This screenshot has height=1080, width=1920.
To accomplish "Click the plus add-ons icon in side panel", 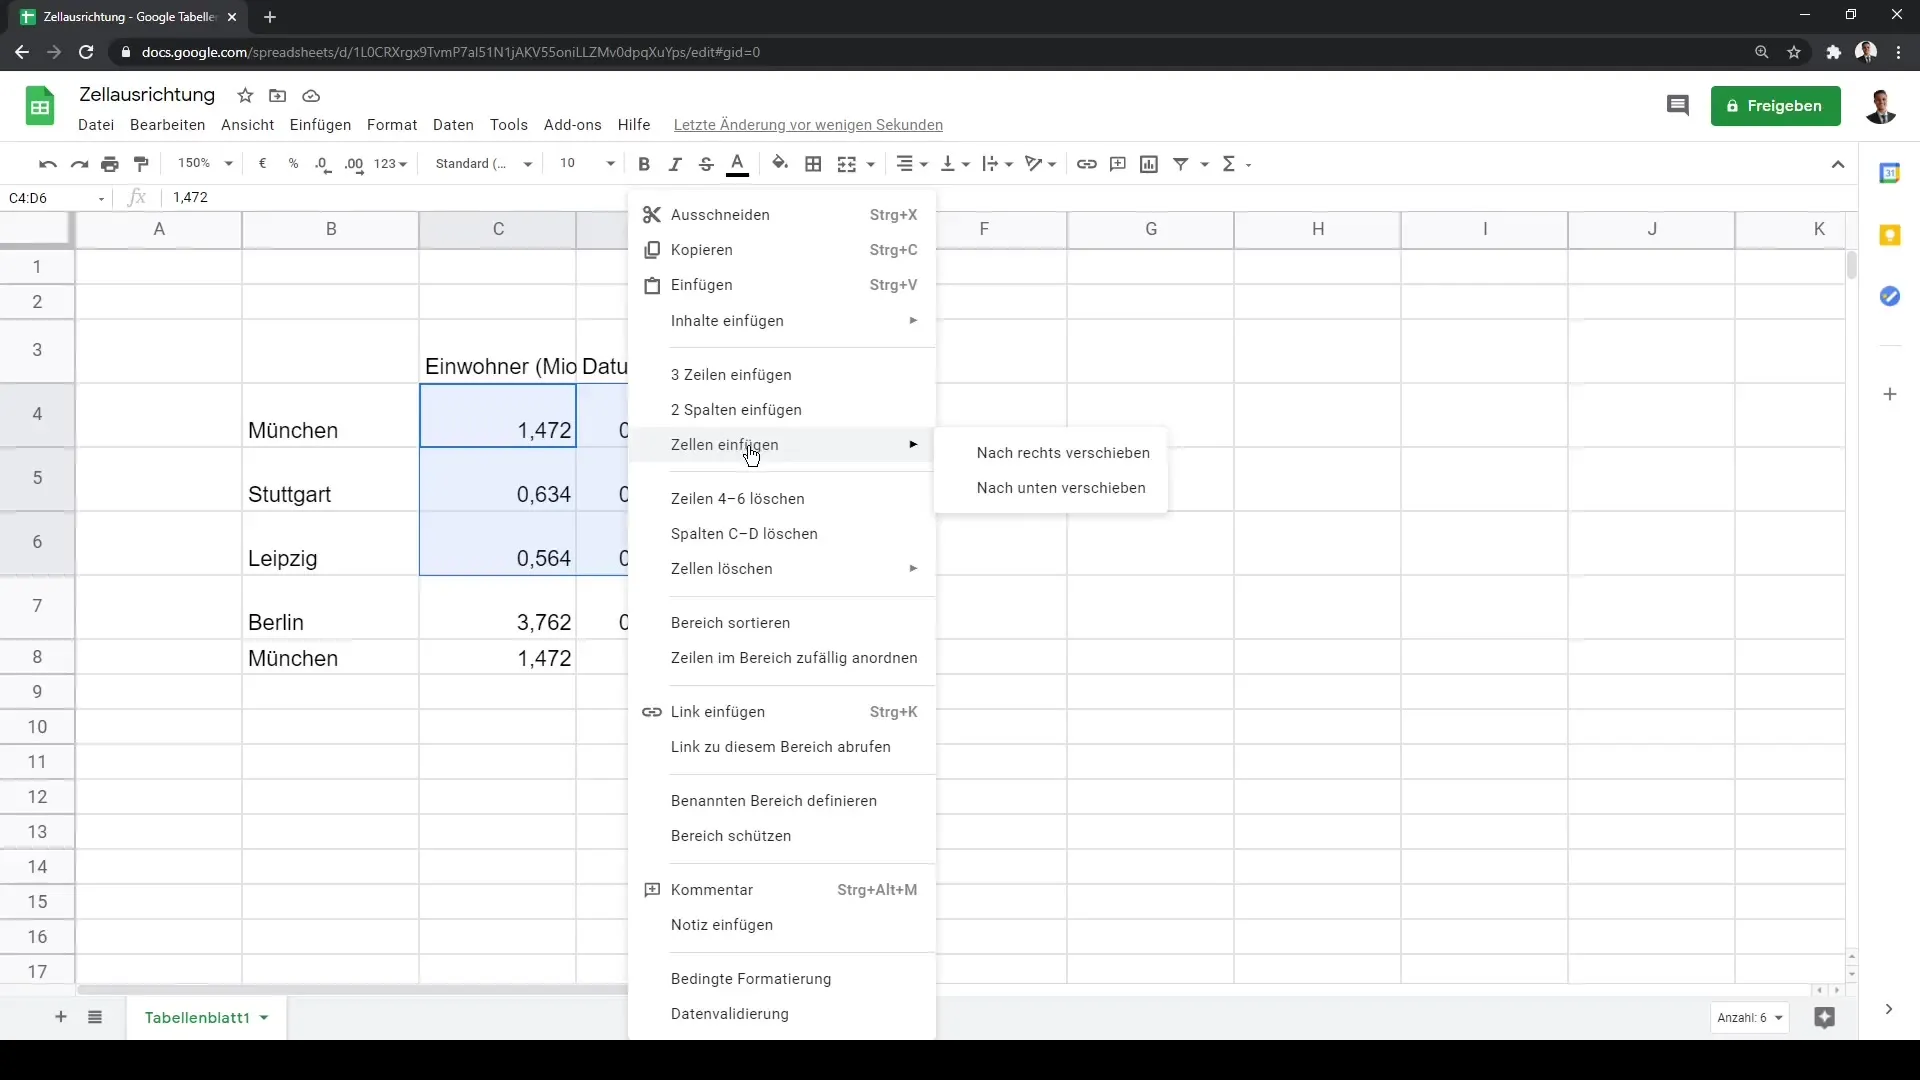I will click(x=1889, y=394).
